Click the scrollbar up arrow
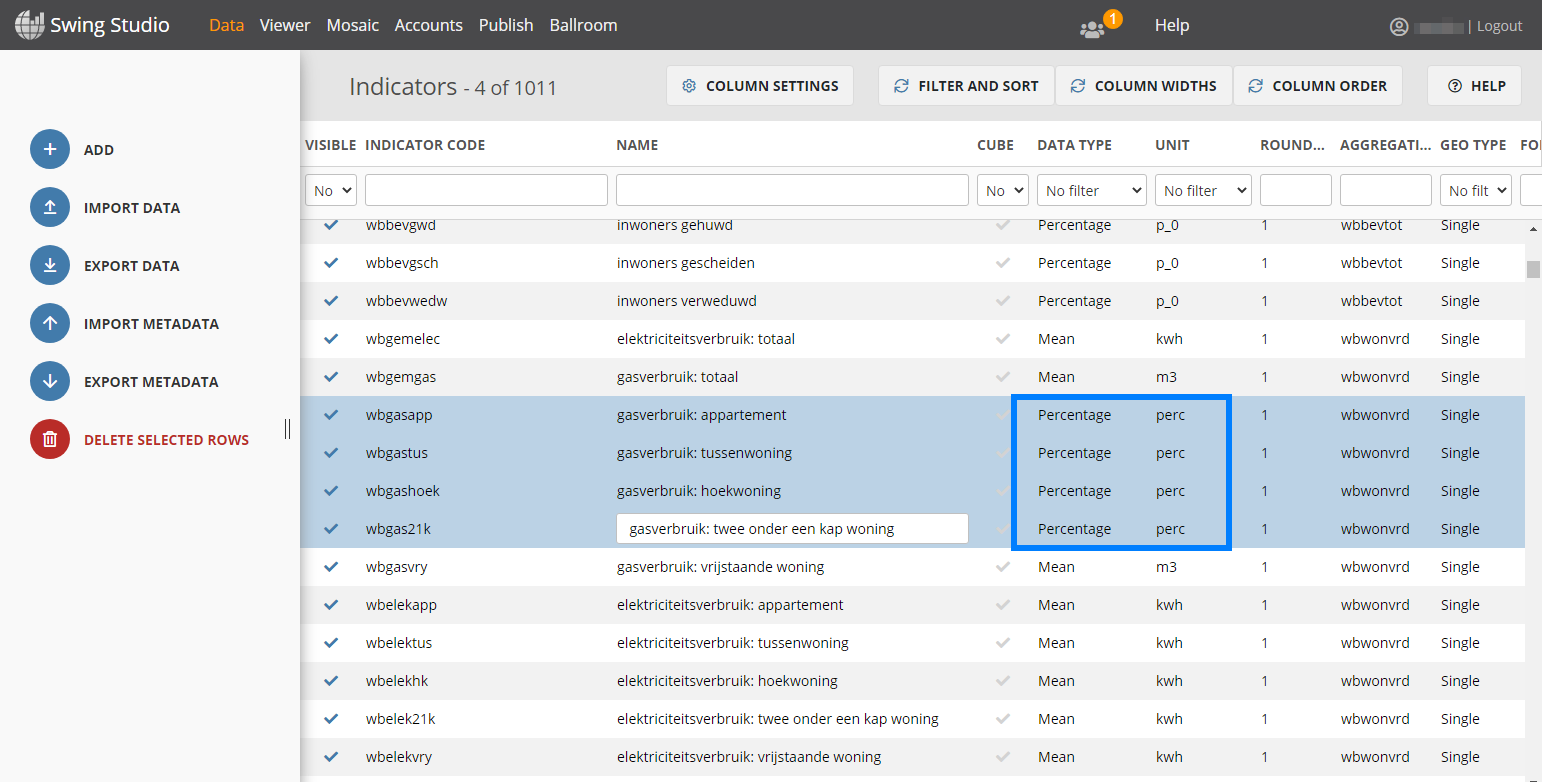The width and height of the screenshot is (1542, 782). tap(1533, 229)
